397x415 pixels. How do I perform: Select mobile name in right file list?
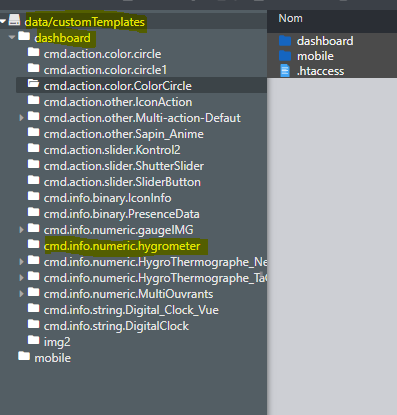(315, 56)
